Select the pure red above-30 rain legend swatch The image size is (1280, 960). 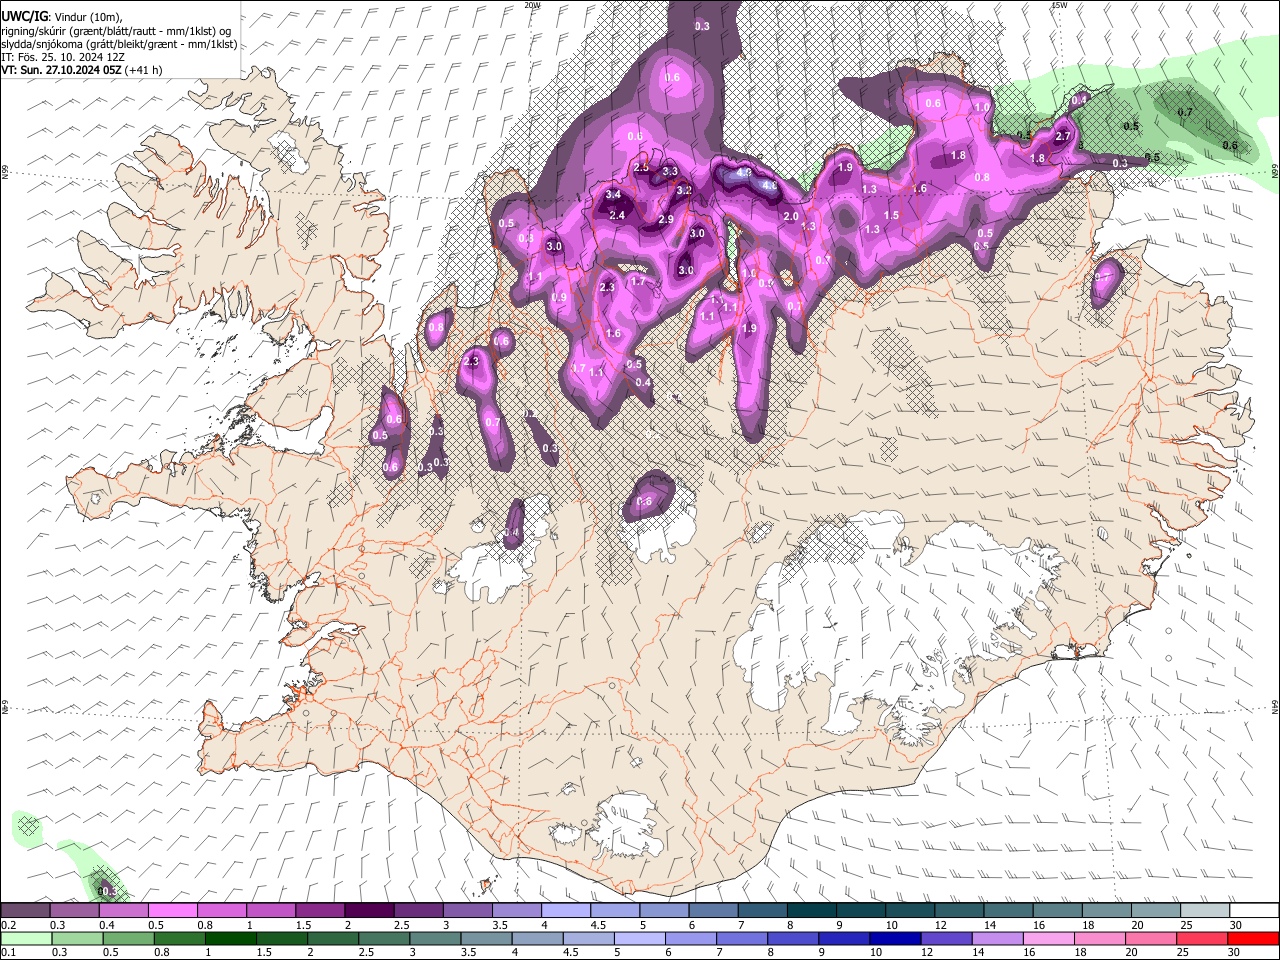[1253, 938]
